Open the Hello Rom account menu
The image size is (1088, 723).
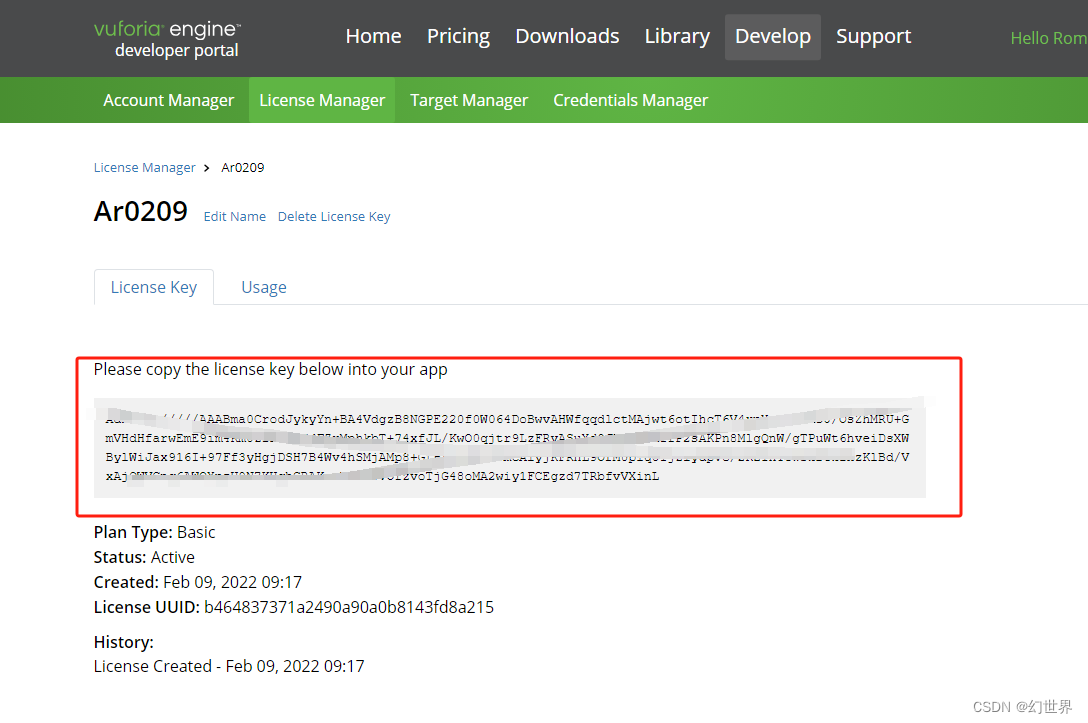[1047, 38]
